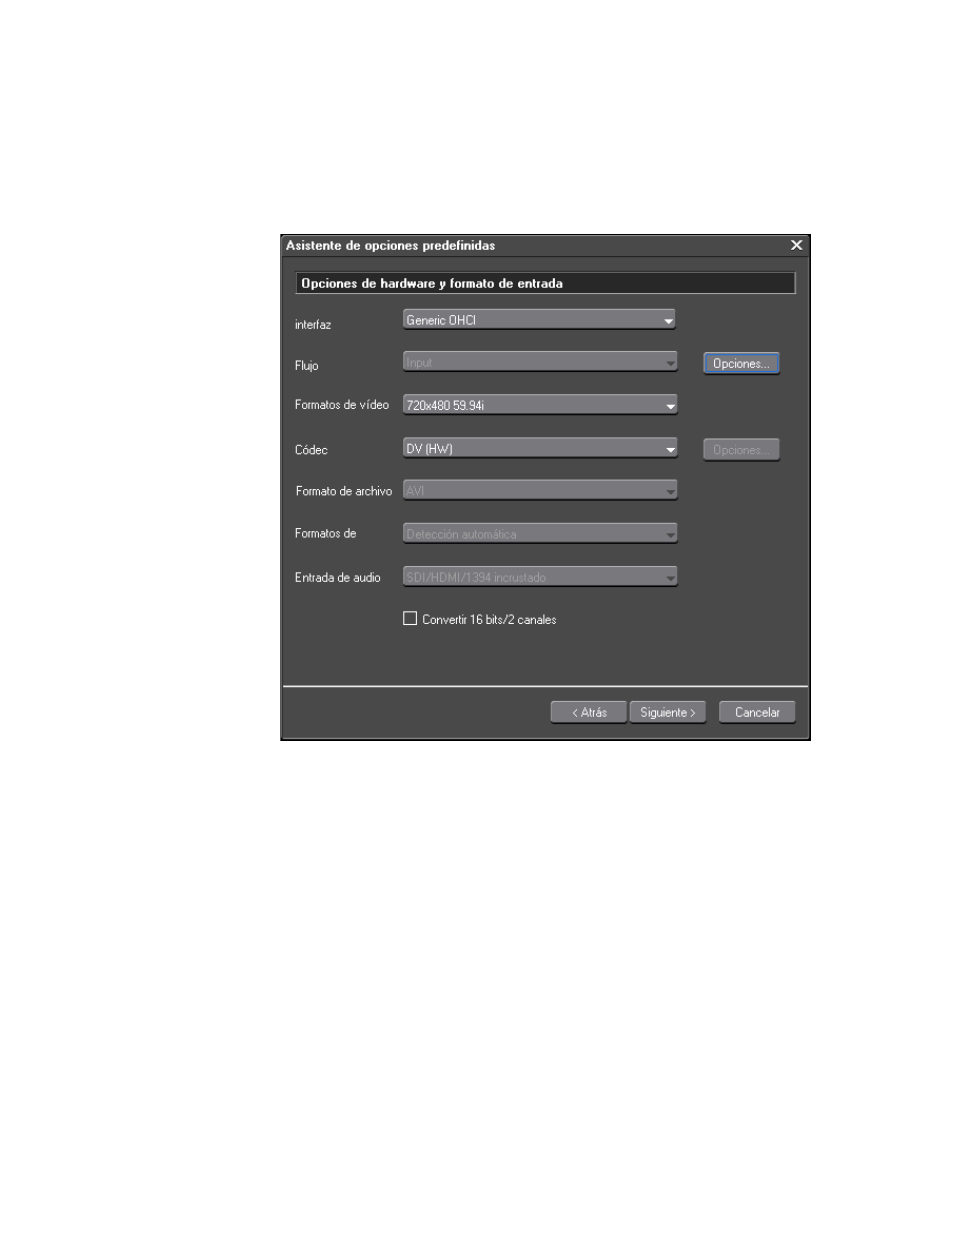Click the 'Formato de archivo' label
This screenshot has width=954, height=1235.
(344, 491)
